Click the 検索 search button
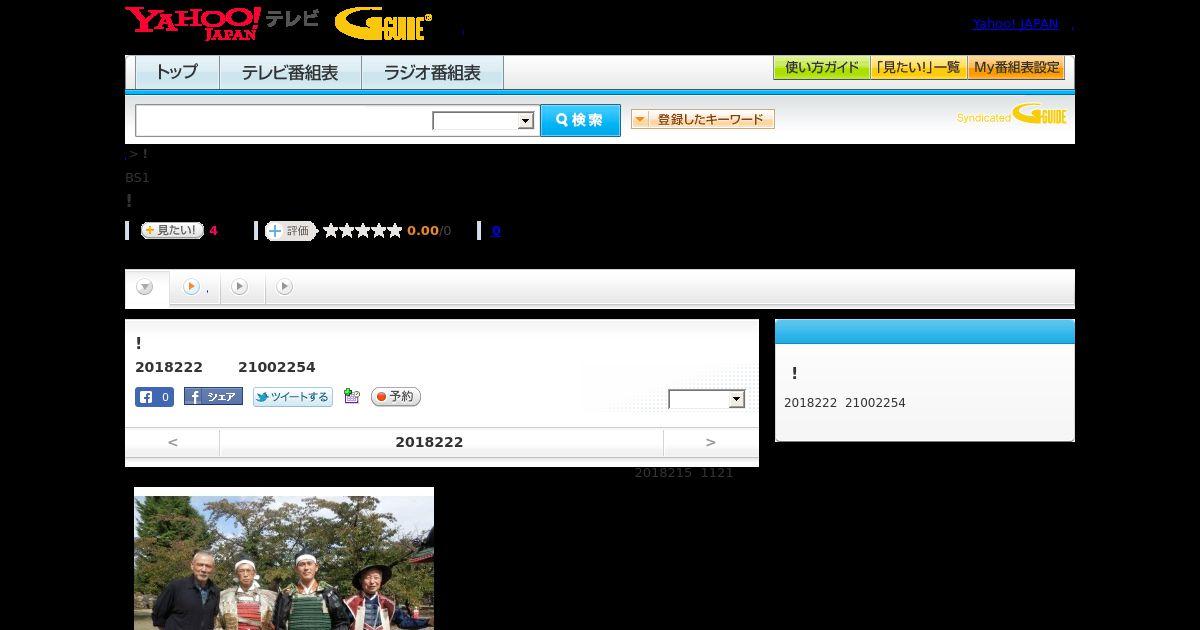The height and width of the screenshot is (630, 1200). pyautogui.click(x=580, y=120)
